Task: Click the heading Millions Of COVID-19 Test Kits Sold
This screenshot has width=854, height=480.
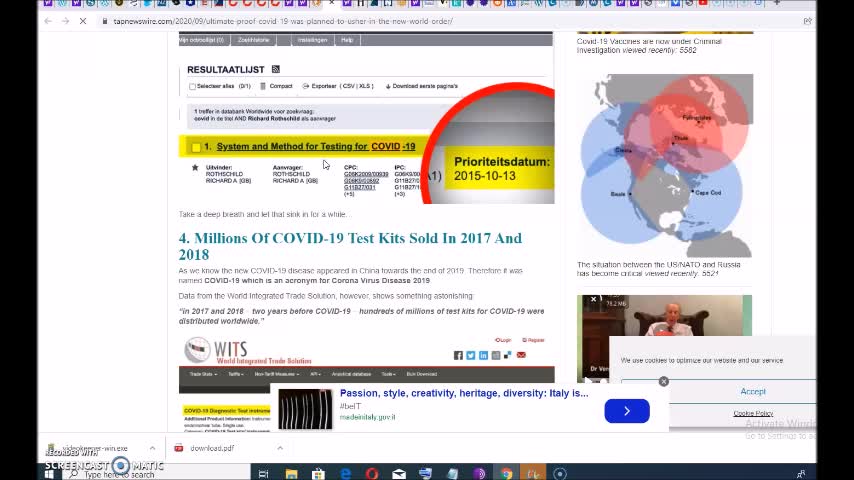Action: coord(350,246)
